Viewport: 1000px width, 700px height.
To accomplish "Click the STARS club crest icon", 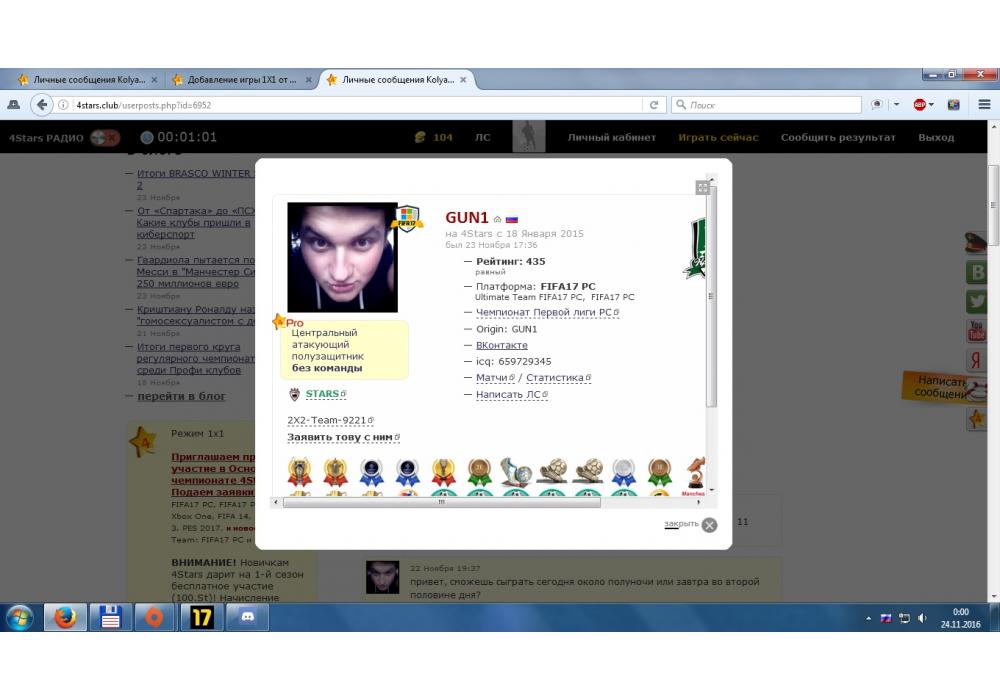I will click(x=294, y=395).
